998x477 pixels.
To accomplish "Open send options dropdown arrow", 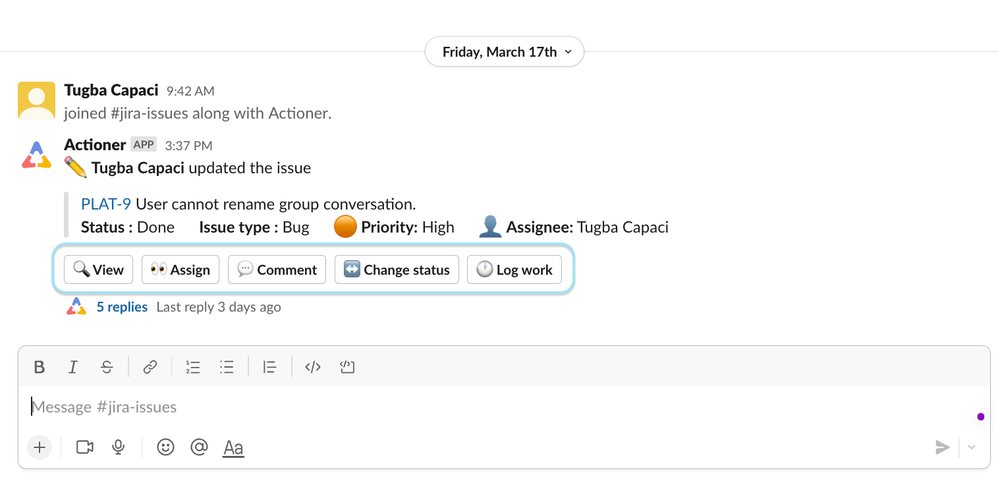I will coord(971,448).
